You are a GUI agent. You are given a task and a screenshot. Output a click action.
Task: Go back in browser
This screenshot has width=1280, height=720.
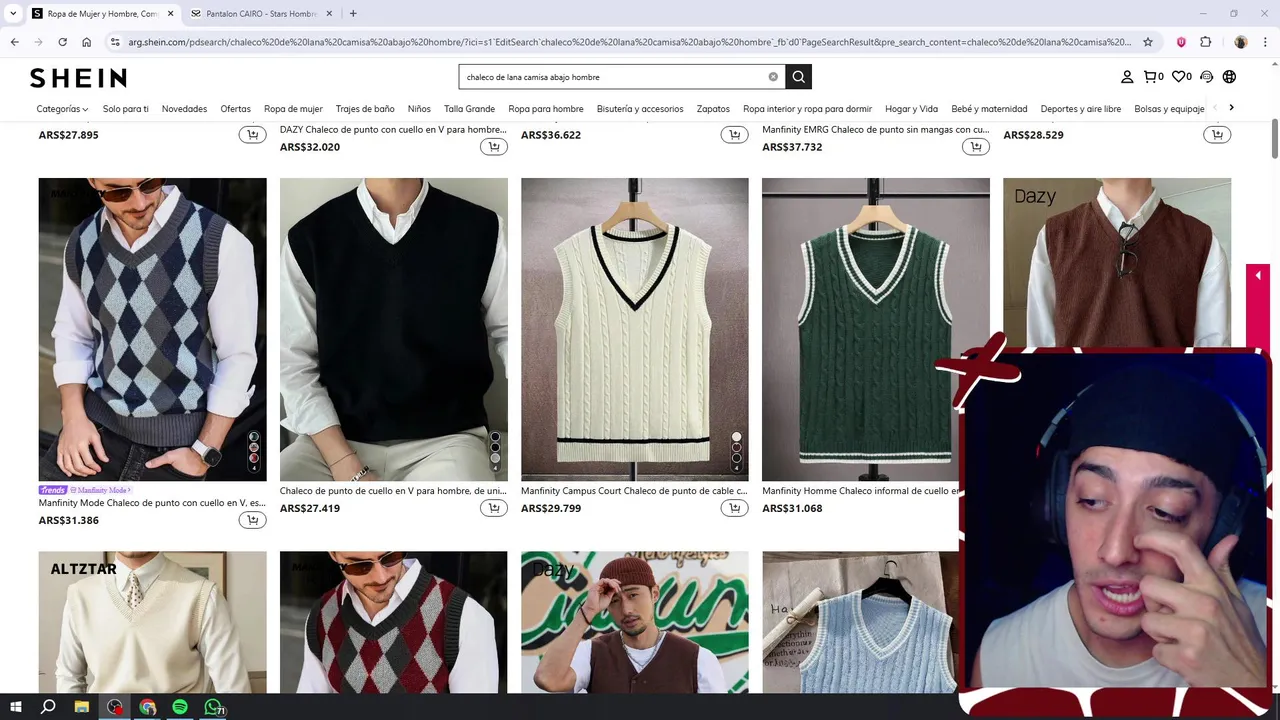click(x=14, y=42)
